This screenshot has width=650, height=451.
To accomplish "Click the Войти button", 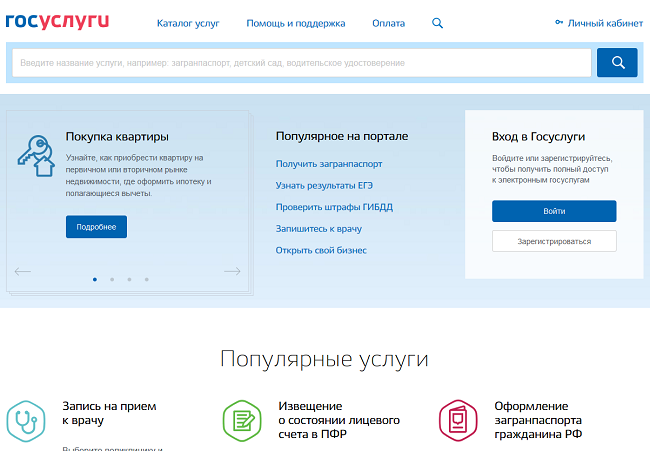I will point(554,211).
